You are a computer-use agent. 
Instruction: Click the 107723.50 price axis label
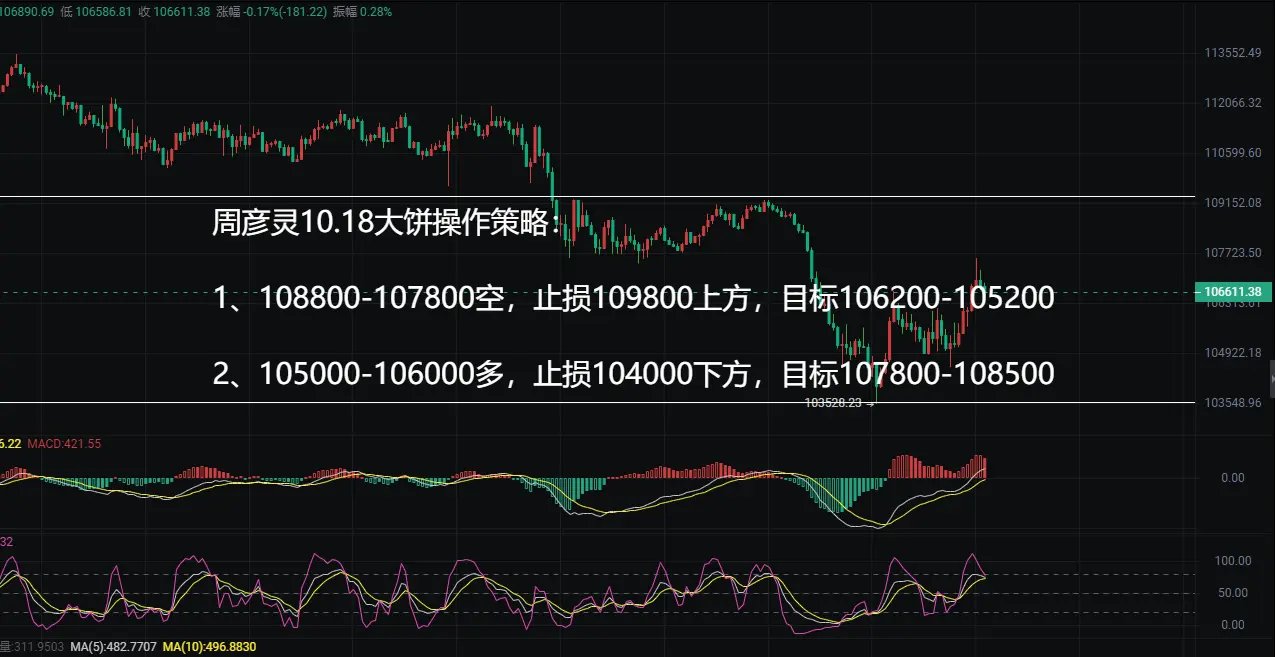pos(1234,253)
